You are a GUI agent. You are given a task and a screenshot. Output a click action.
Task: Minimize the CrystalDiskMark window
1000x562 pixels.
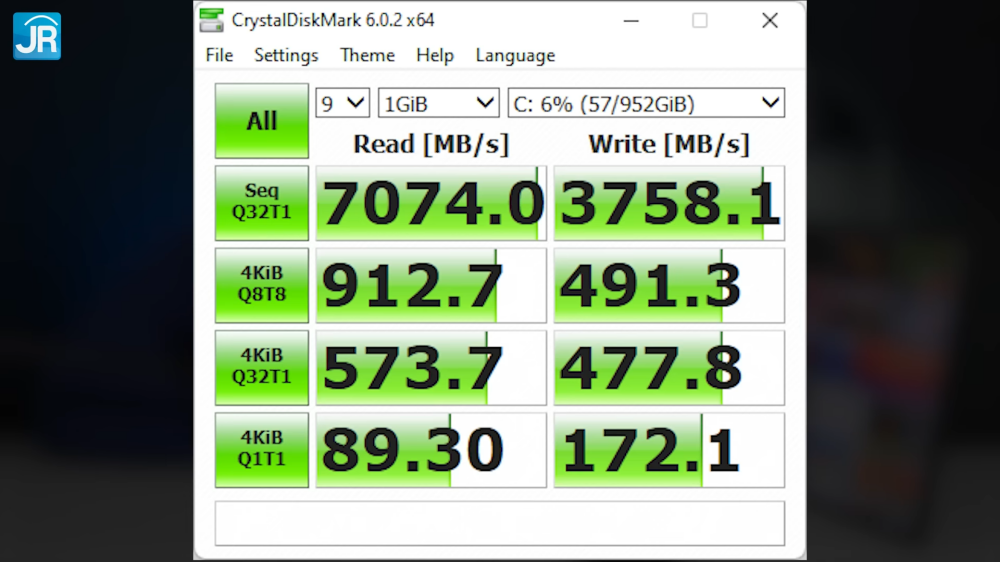click(631, 20)
